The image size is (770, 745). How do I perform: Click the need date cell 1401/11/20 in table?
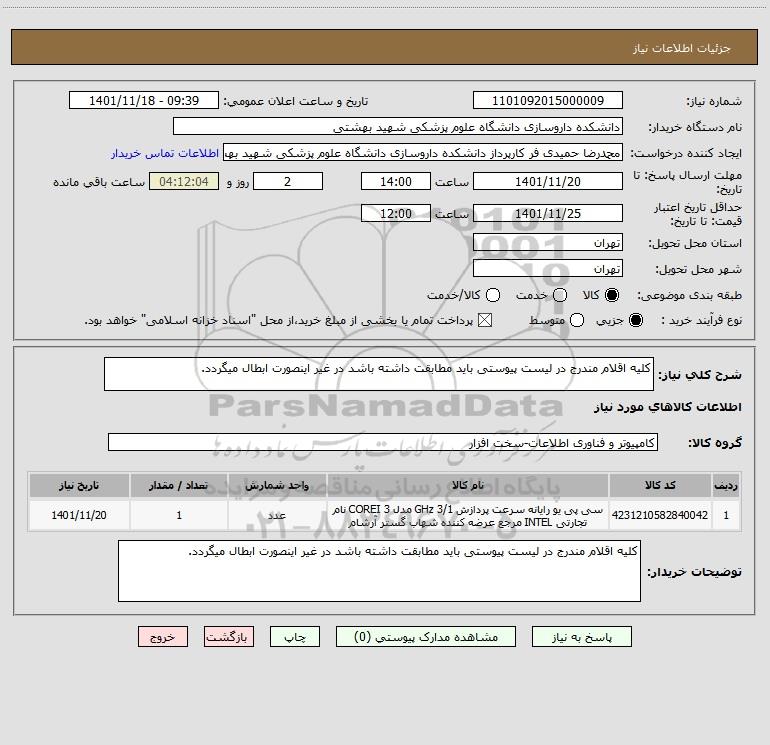[x=79, y=515]
